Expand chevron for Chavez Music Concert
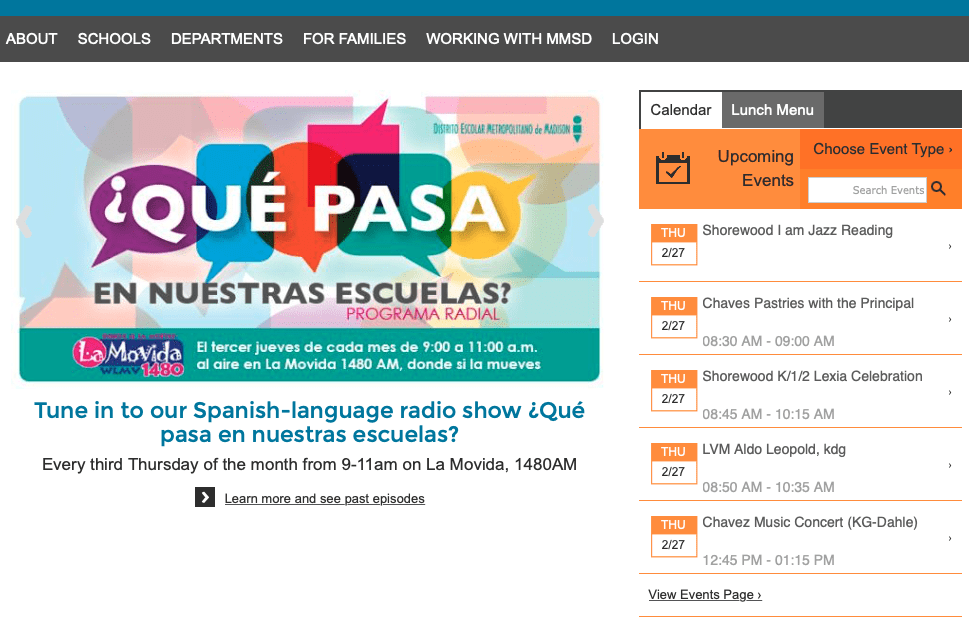Viewport: 969px width, 617px height. pos(950,538)
